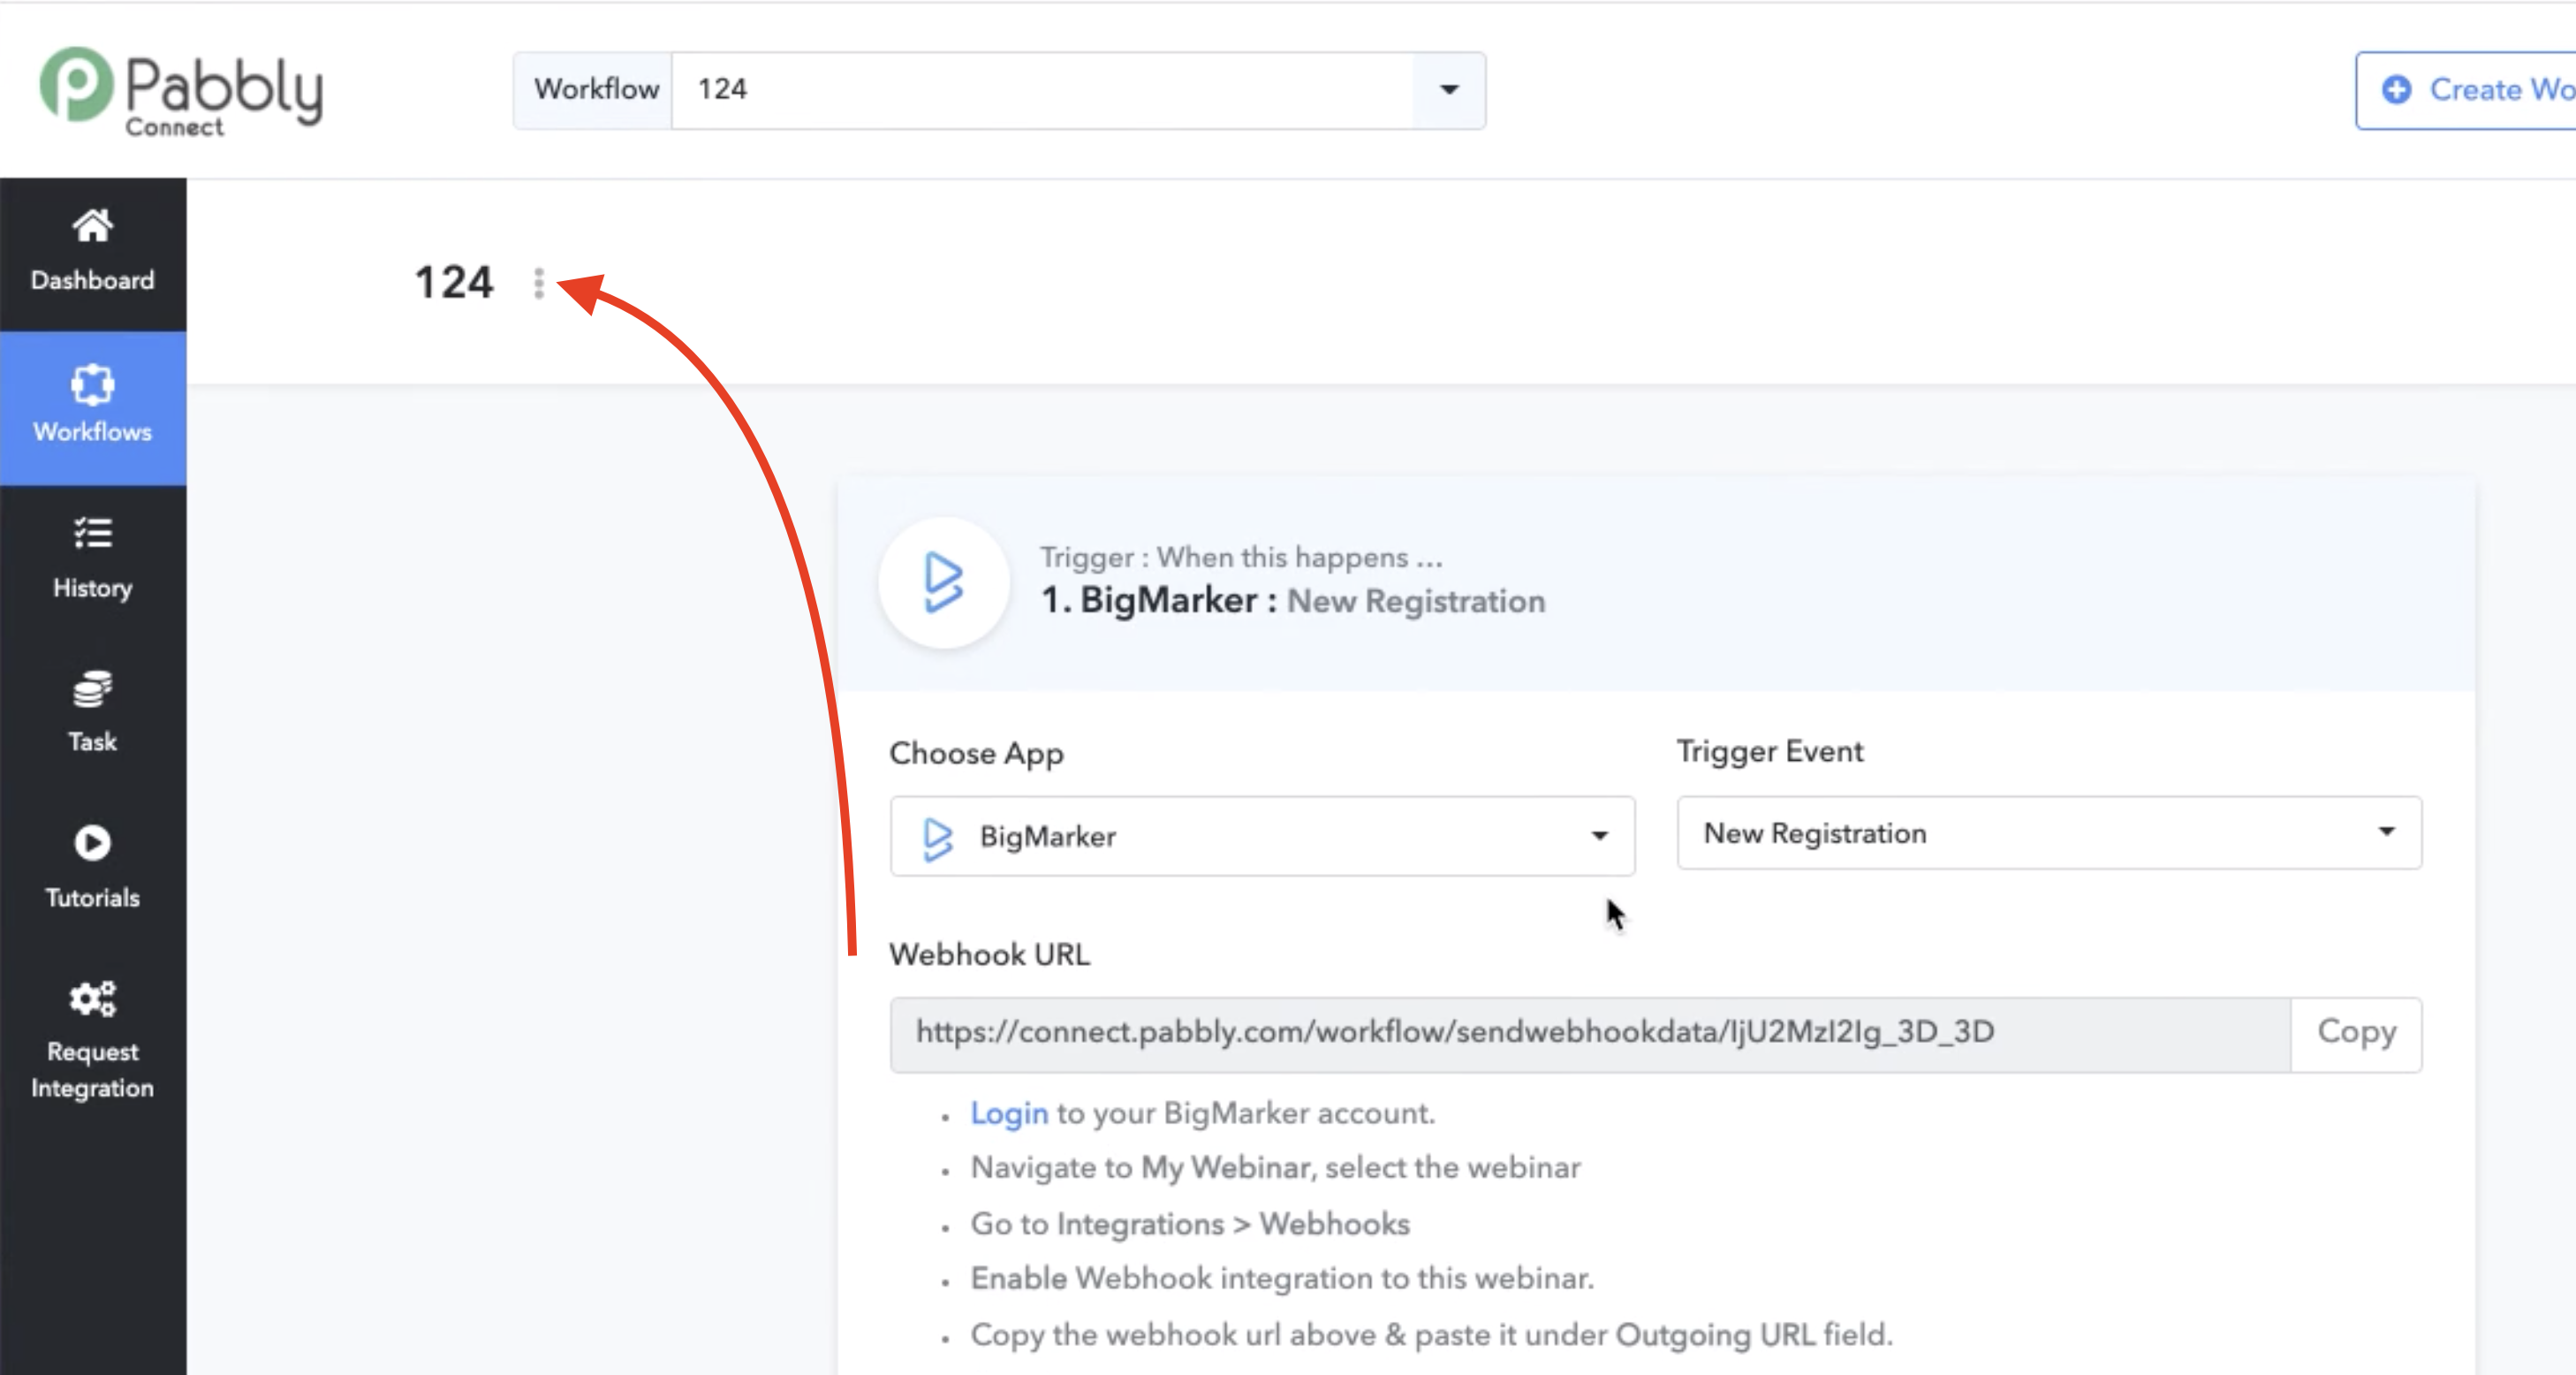Screen dimensions: 2576x1375
Task: Click the BigMarker logo circle in trigger header
Action: 944,583
